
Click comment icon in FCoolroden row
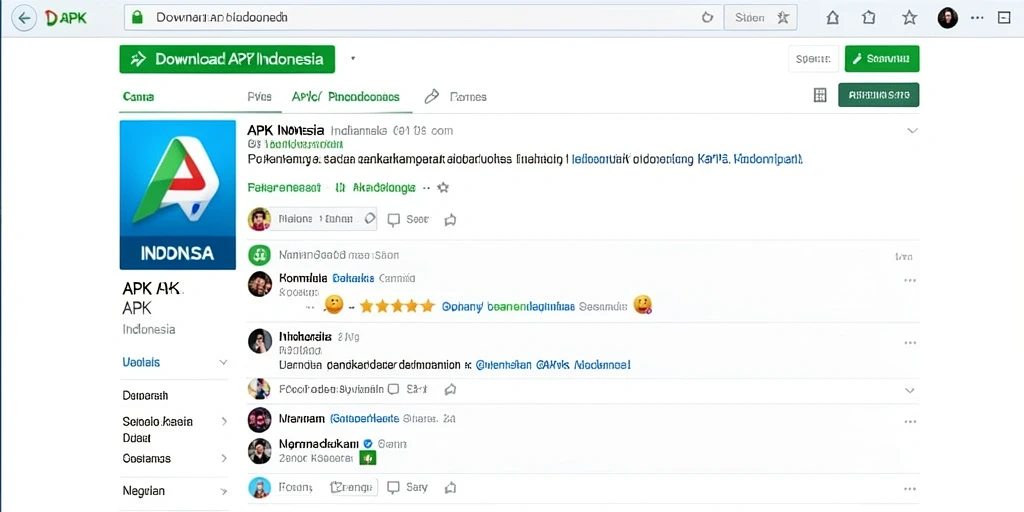(393, 389)
